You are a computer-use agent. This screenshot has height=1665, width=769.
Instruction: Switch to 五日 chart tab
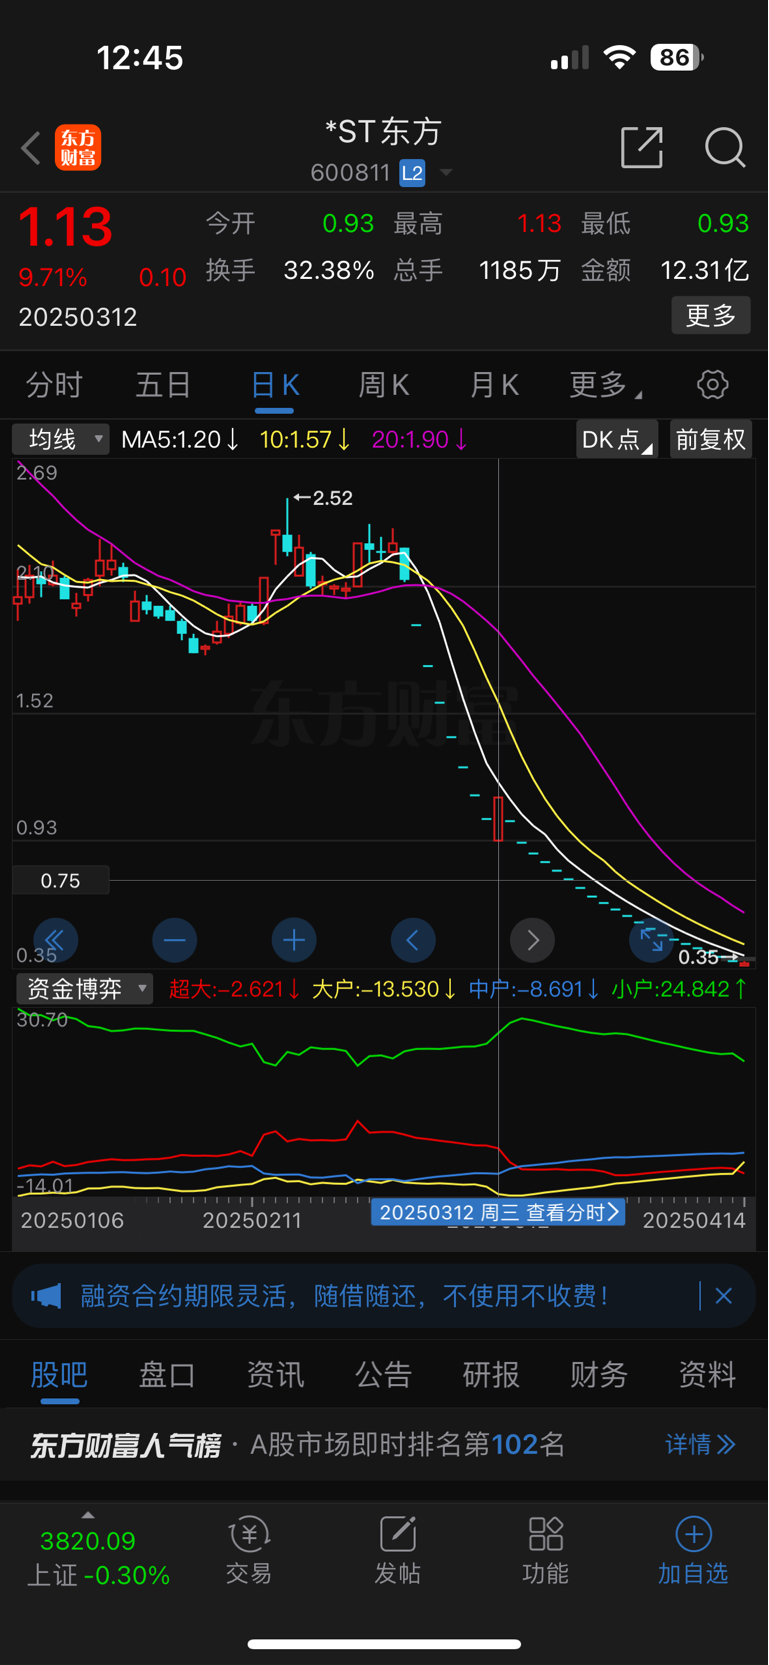pos(163,384)
